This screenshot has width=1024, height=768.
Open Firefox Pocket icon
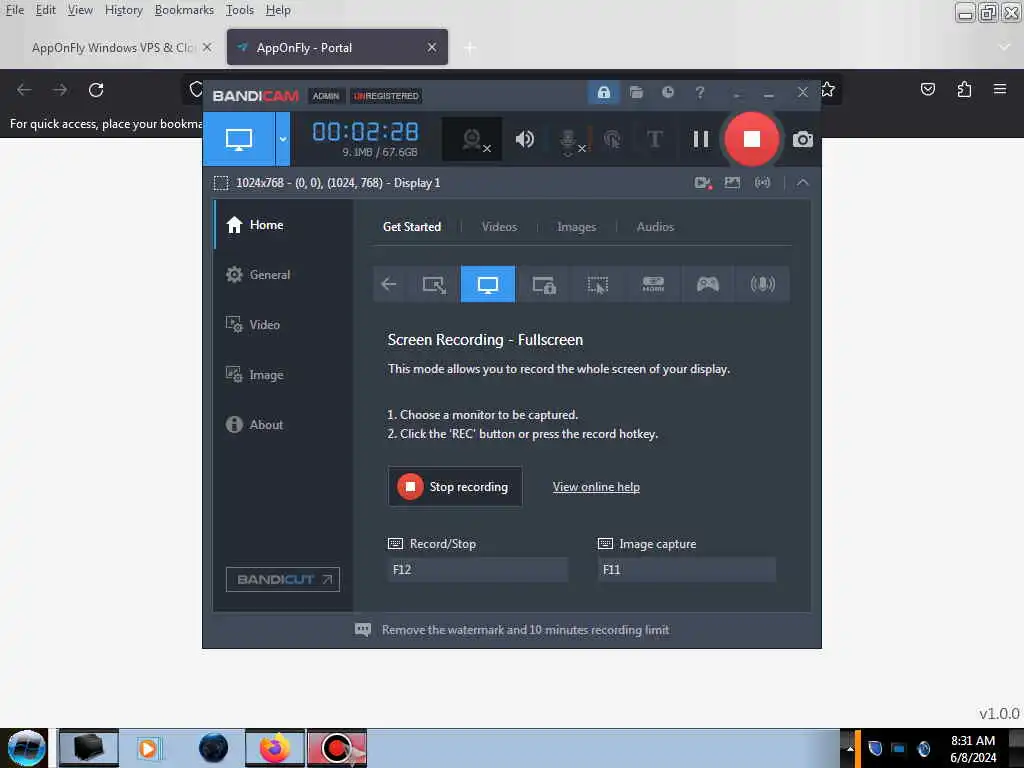pos(927,89)
